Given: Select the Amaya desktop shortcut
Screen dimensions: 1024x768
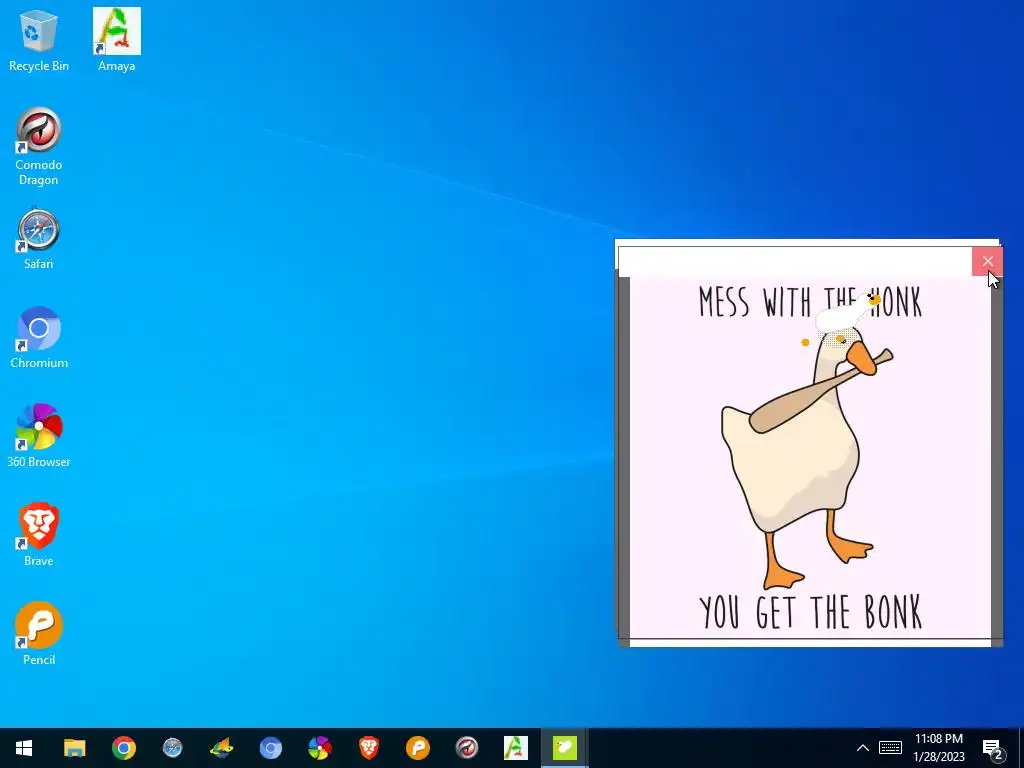Looking at the screenshot, I should [x=116, y=40].
